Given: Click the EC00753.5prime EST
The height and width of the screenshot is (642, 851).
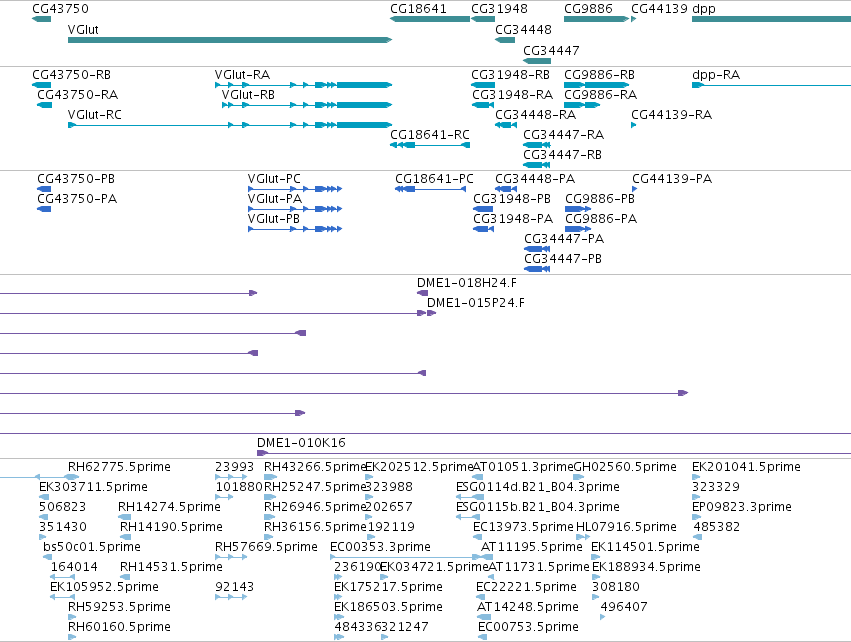Looking at the screenshot, I should click(x=482, y=637).
